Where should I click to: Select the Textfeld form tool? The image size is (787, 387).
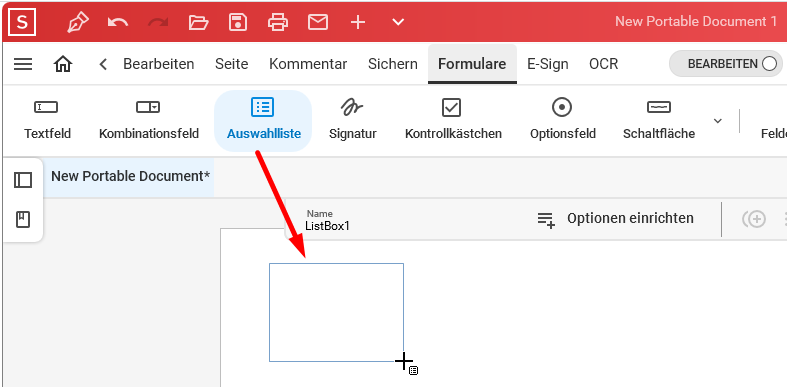click(47, 119)
